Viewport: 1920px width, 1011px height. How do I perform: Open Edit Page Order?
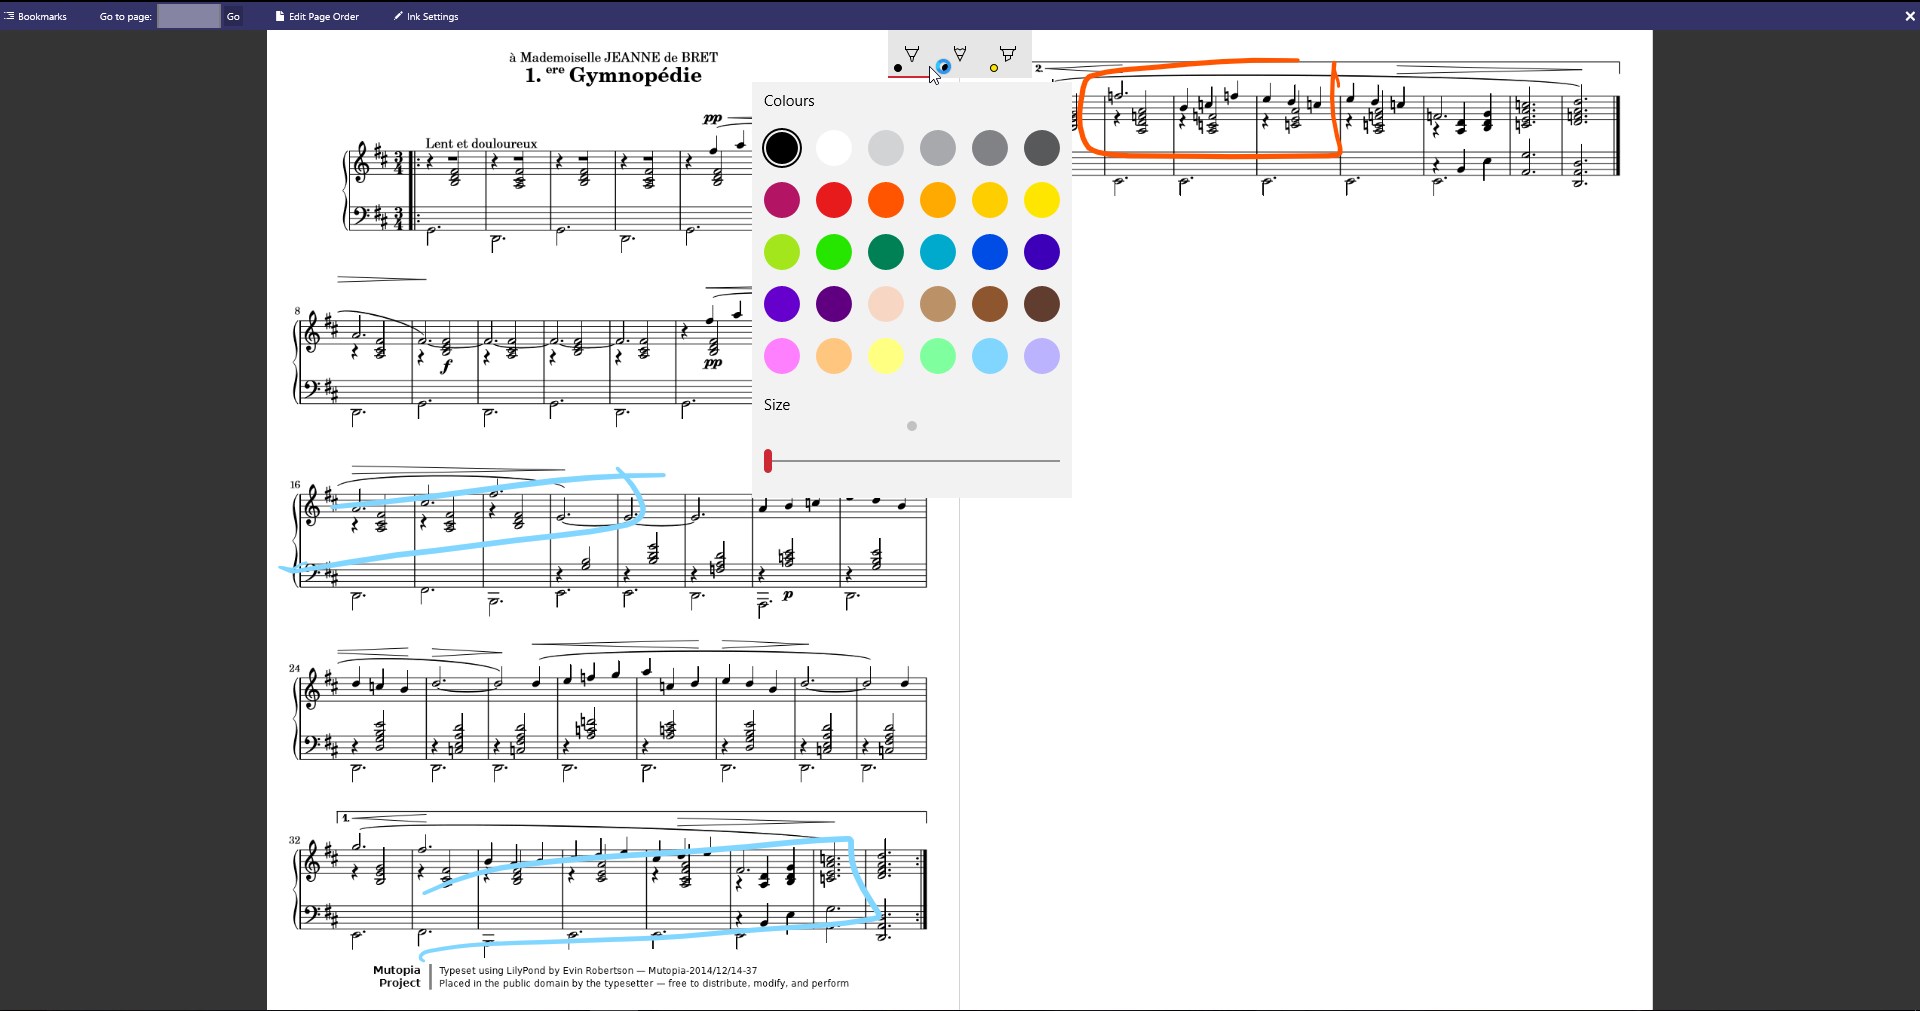pos(317,16)
